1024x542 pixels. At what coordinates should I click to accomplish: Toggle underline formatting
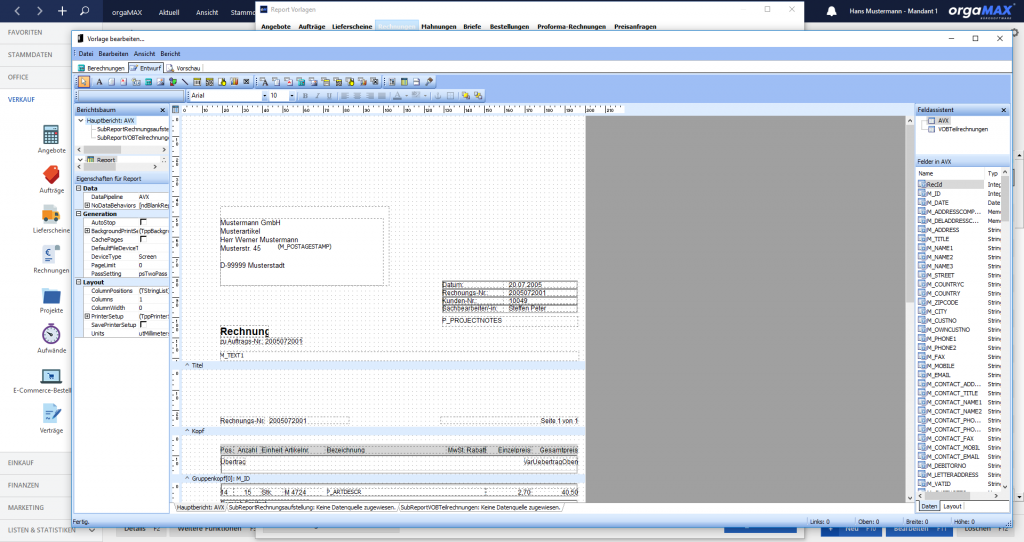click(330, 95)
